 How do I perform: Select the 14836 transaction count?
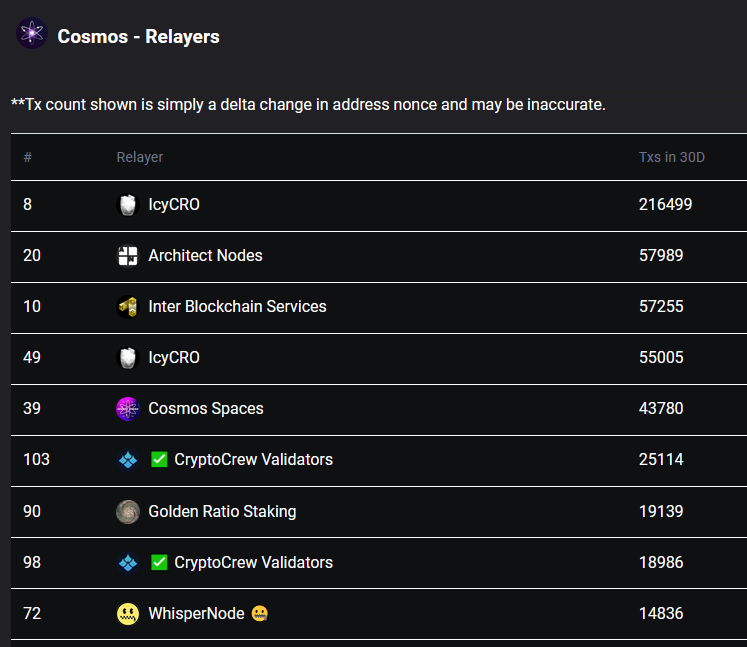click(661, 614)
